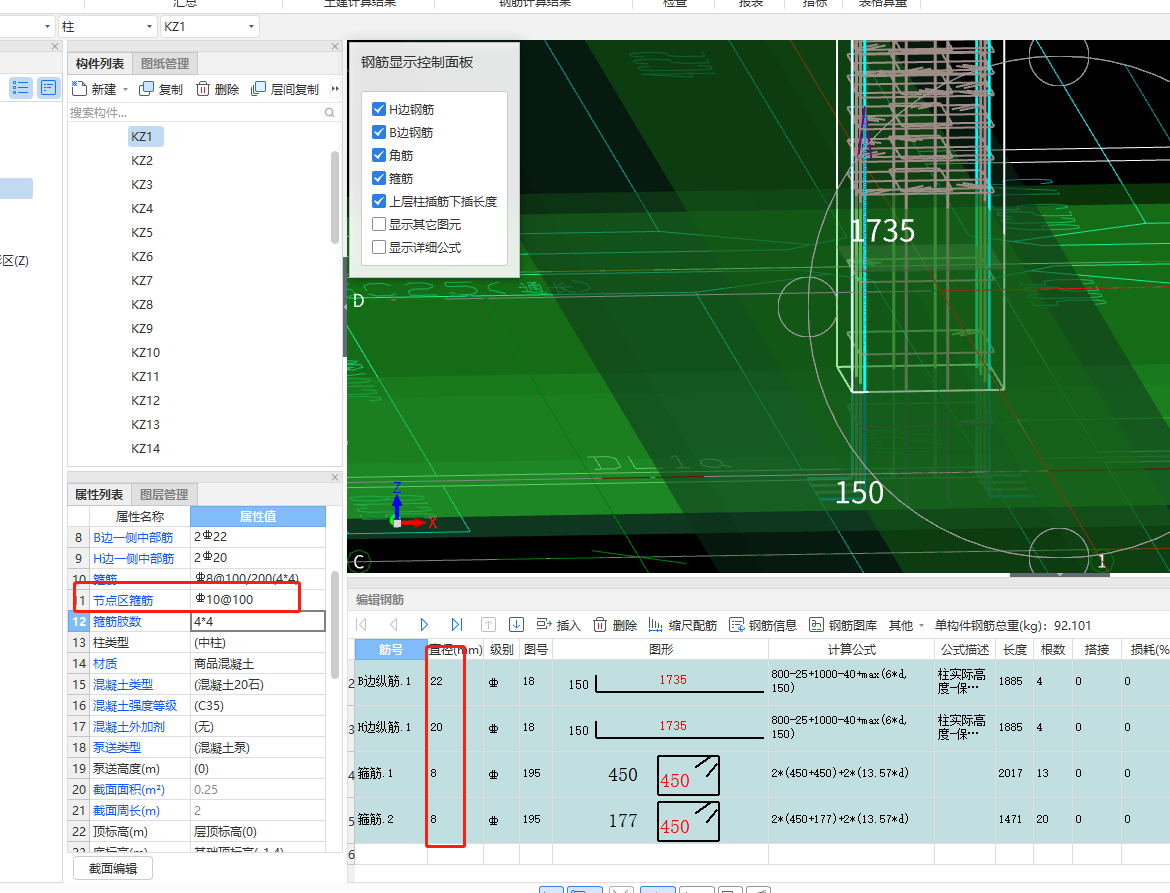1170x893 pixels.
Task: Click the search magnifier in component search box
Action: click(x=329, y=113)
